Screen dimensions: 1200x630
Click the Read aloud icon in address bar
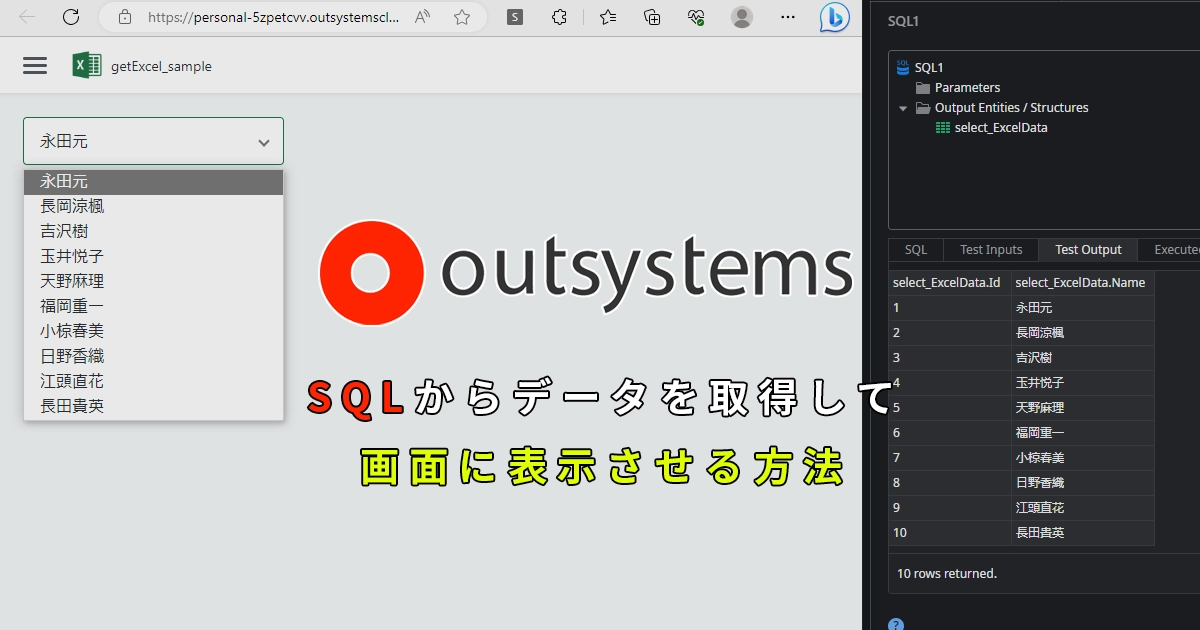pyautogui.click(x=422, y=17)
